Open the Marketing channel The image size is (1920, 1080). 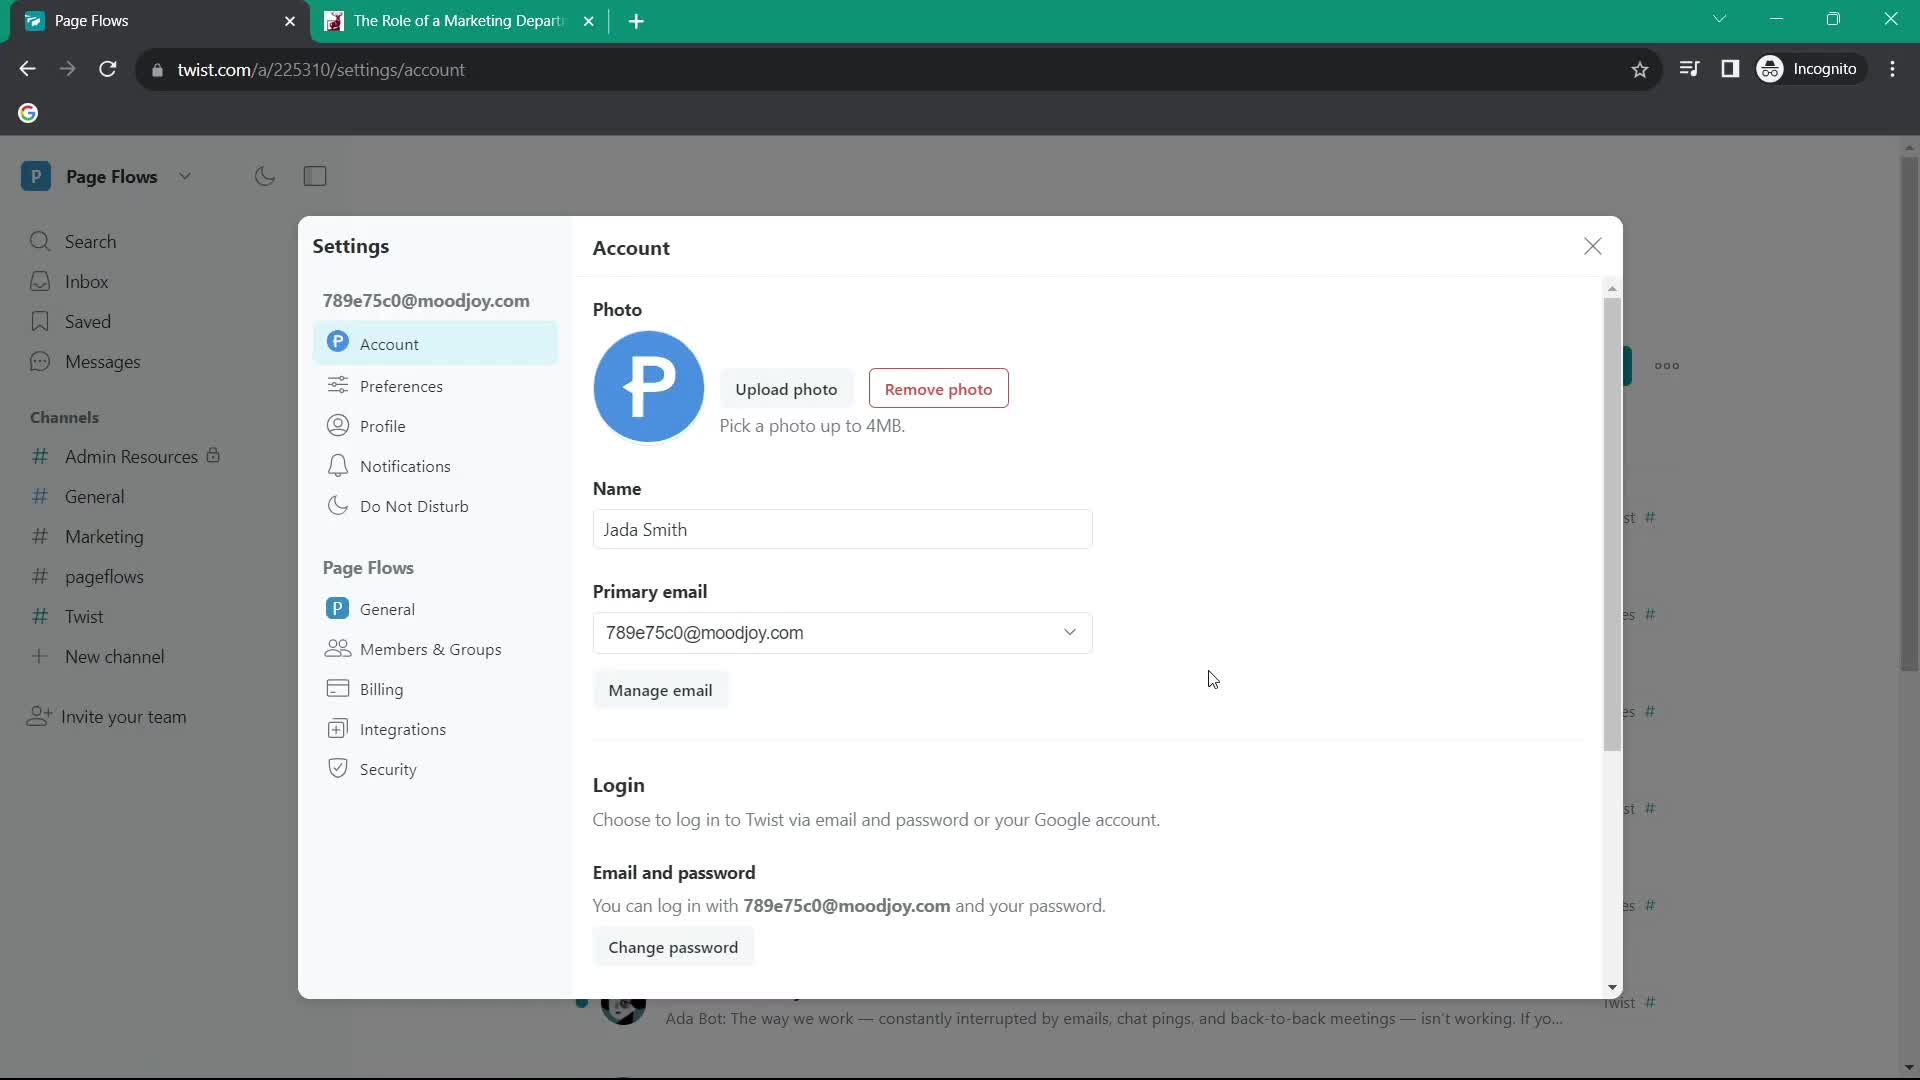coord(87,536)
